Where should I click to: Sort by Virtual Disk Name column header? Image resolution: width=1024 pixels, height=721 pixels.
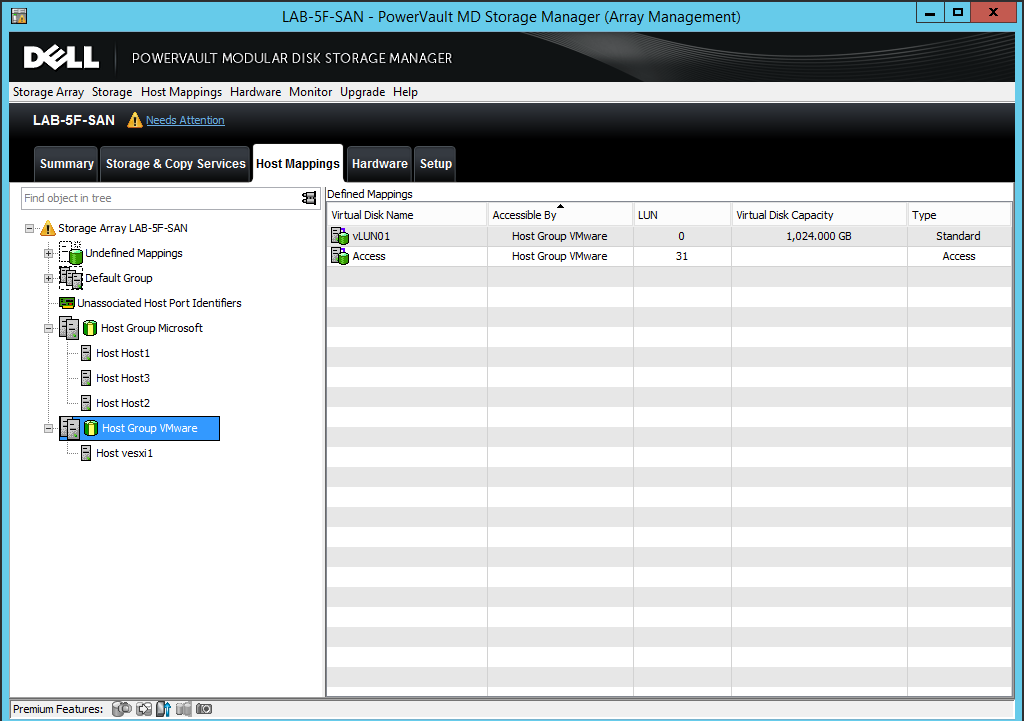pos(407,215)
